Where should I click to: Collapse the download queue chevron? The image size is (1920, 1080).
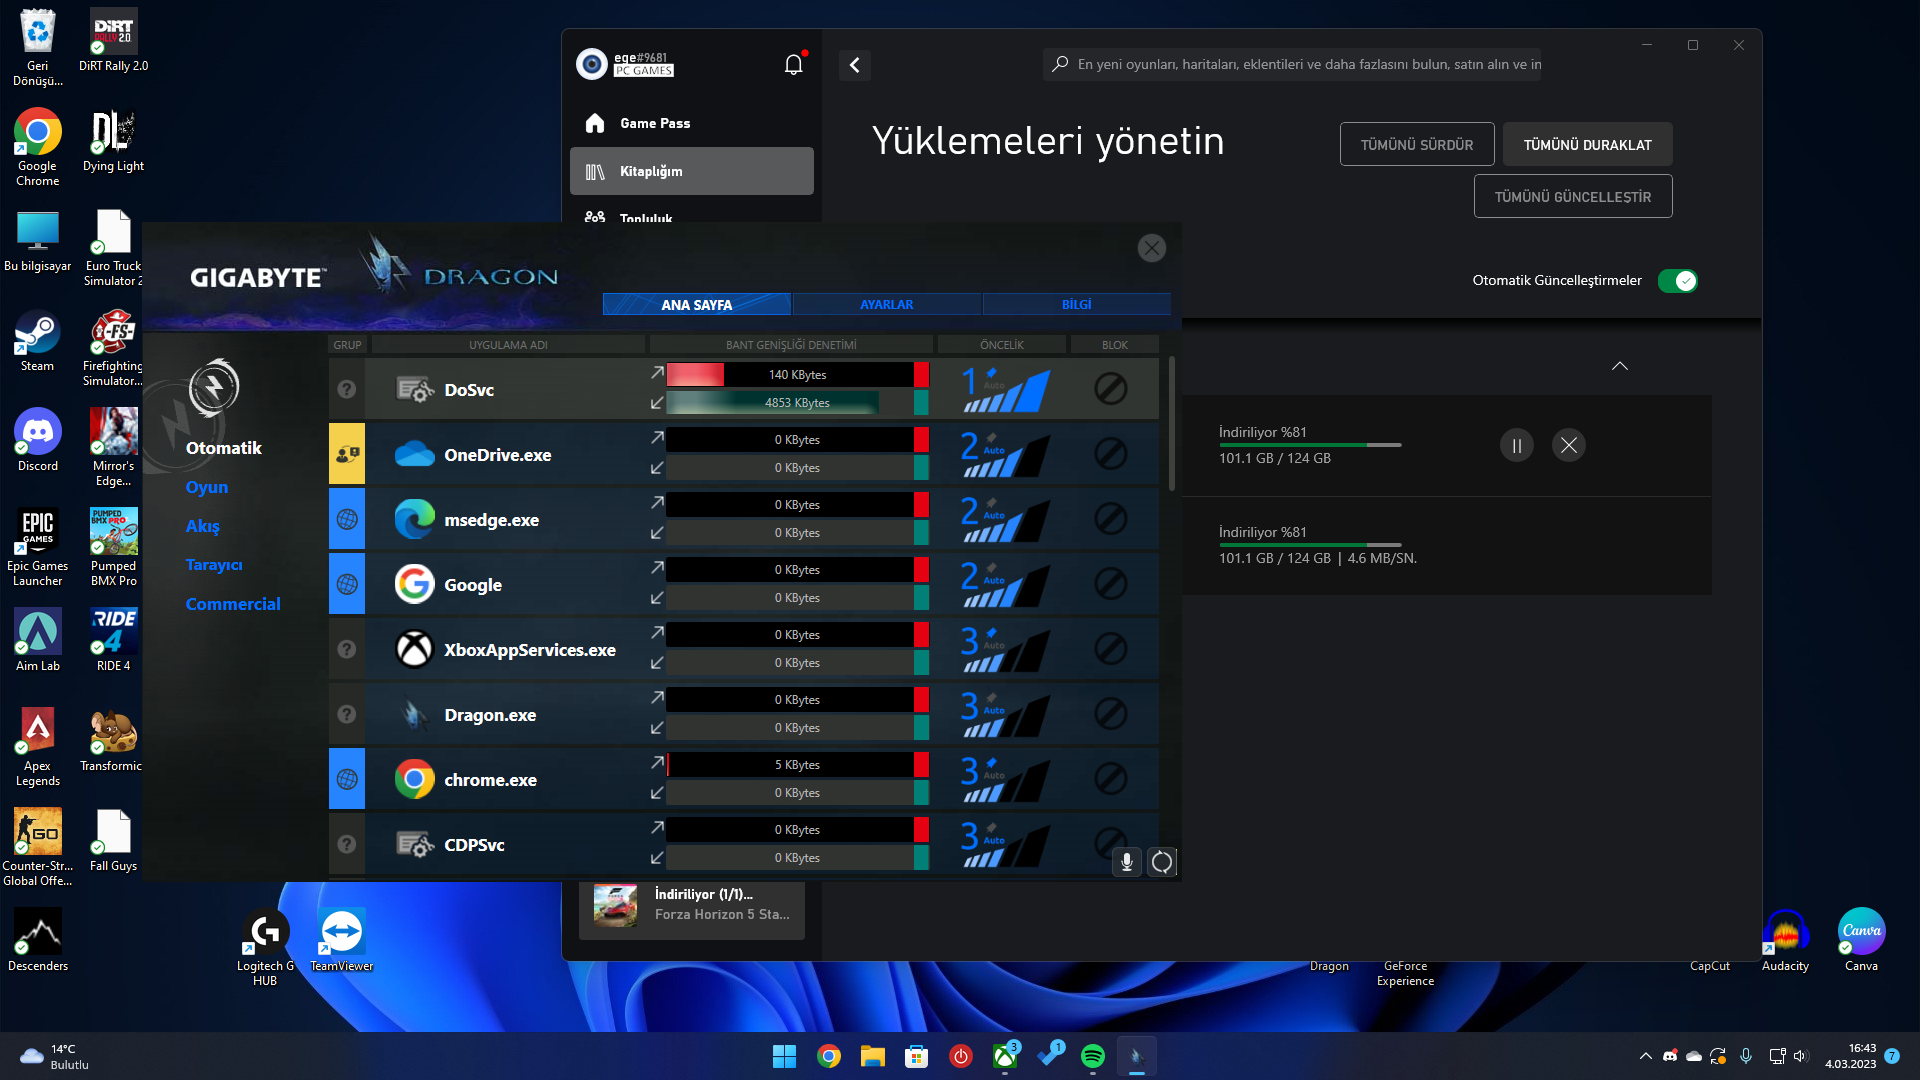(x=1619, y=366)
